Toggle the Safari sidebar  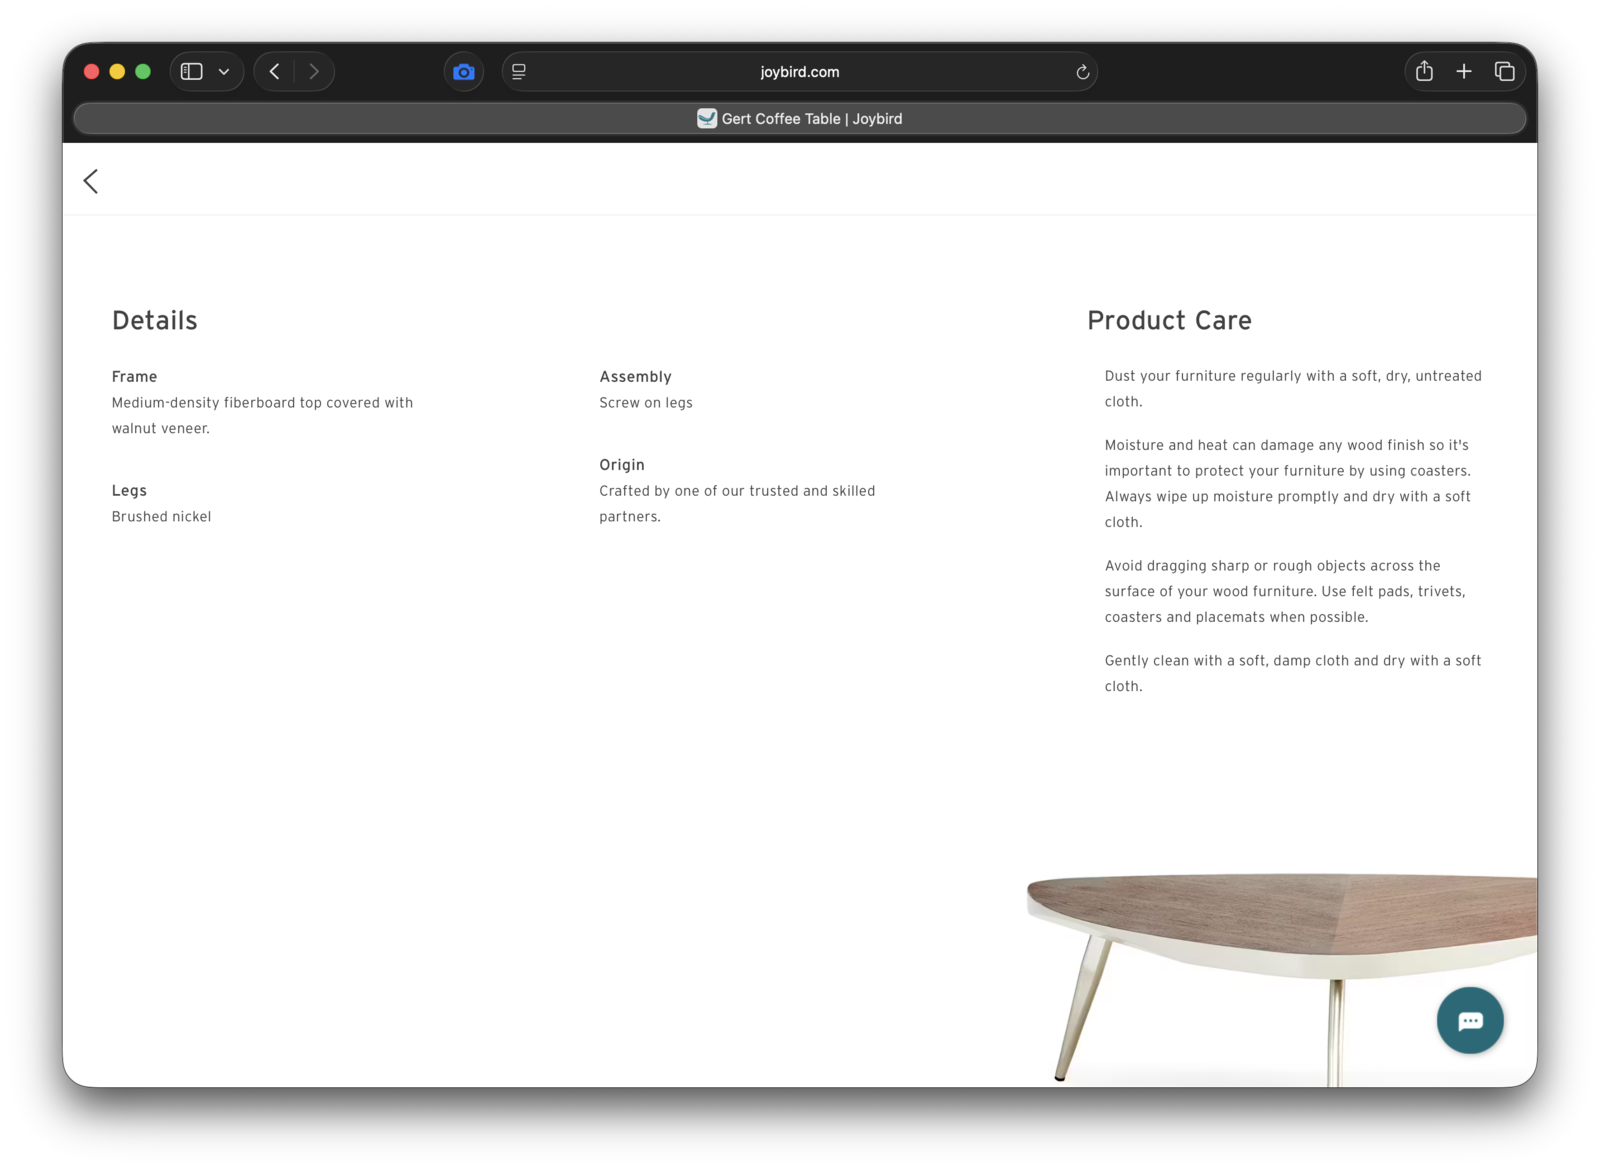192,72
